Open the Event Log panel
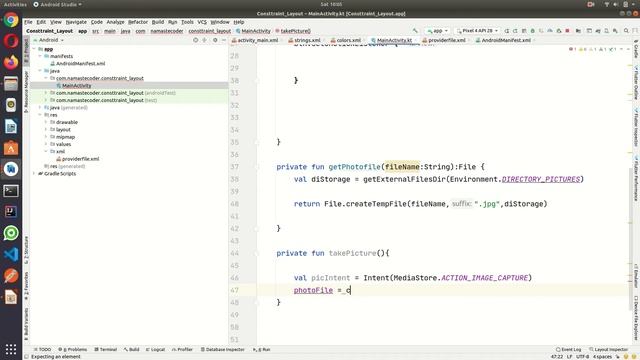The image size is (640, 360). pyautogui.click(x=569, y=350)
